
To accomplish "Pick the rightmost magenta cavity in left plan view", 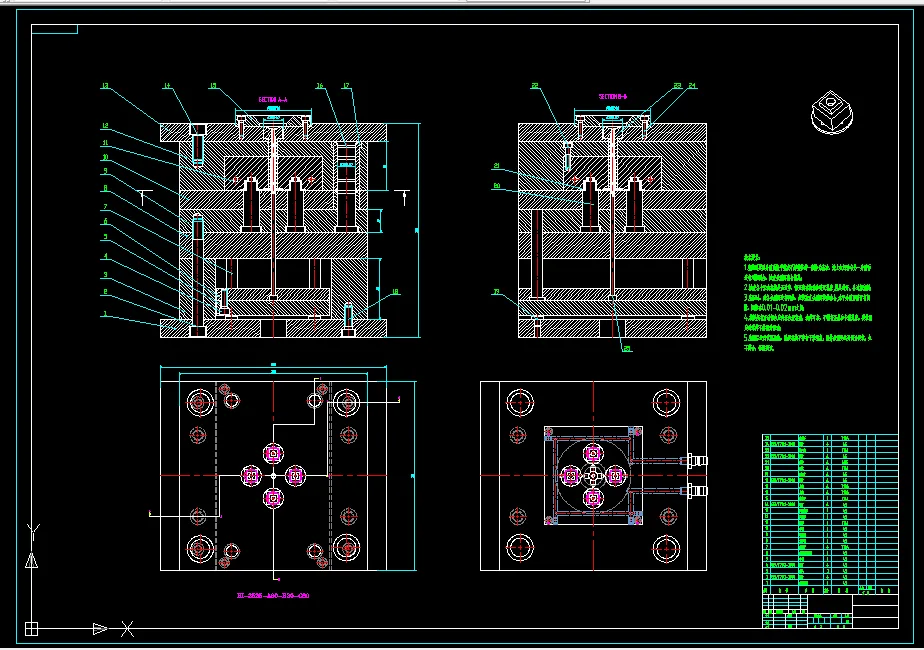I will 295,476.
